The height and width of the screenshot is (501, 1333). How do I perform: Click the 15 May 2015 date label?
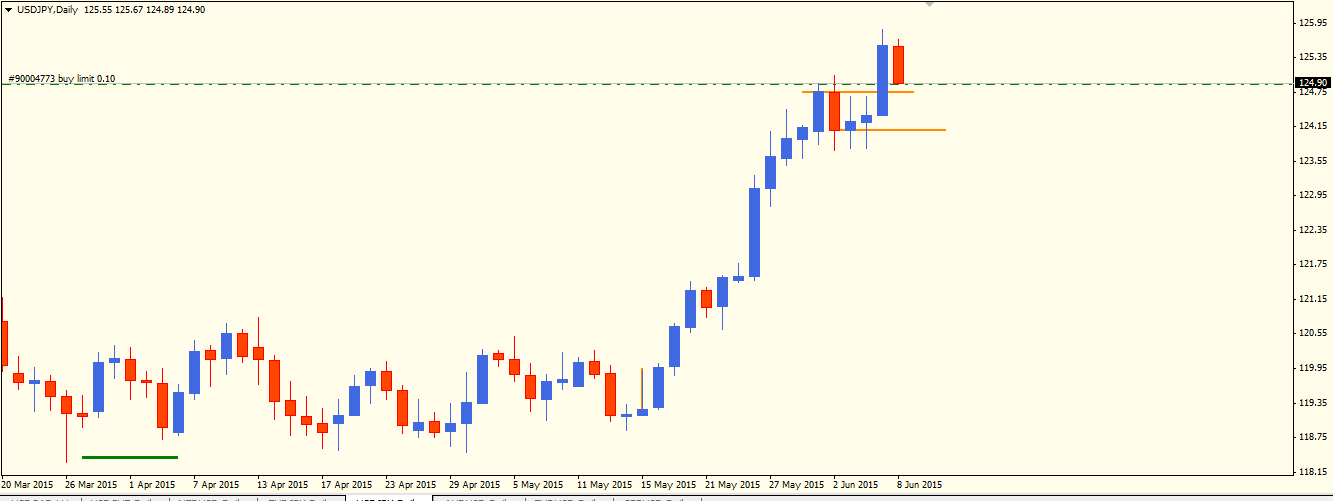pos(668,484)
